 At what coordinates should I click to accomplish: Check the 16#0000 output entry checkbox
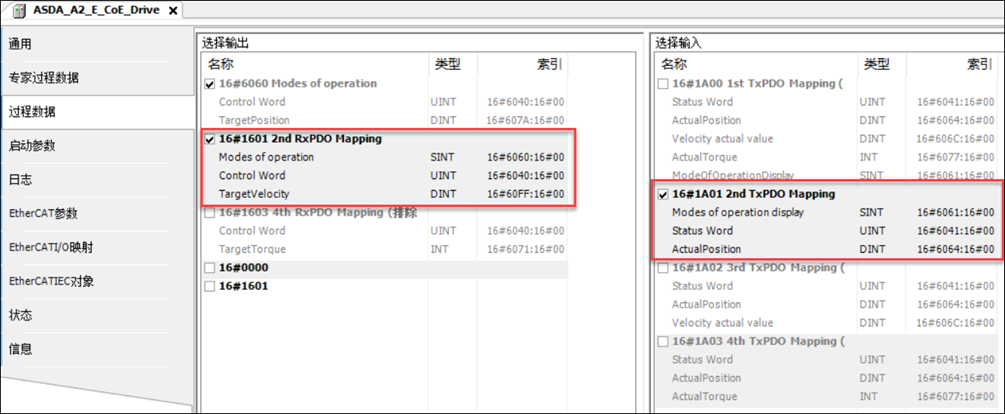click(209, 268)
